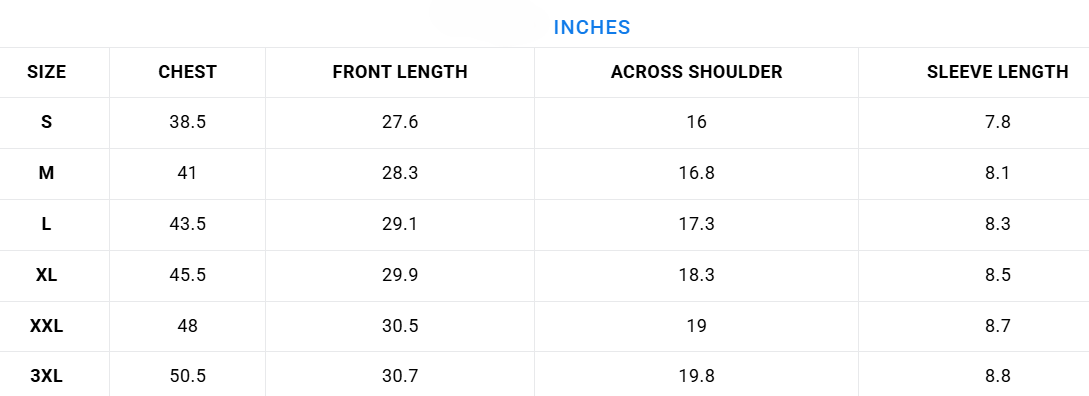This screenshot has height=396, width=1089.
Task: Click front length value 29.1
Action: [400, 224]
